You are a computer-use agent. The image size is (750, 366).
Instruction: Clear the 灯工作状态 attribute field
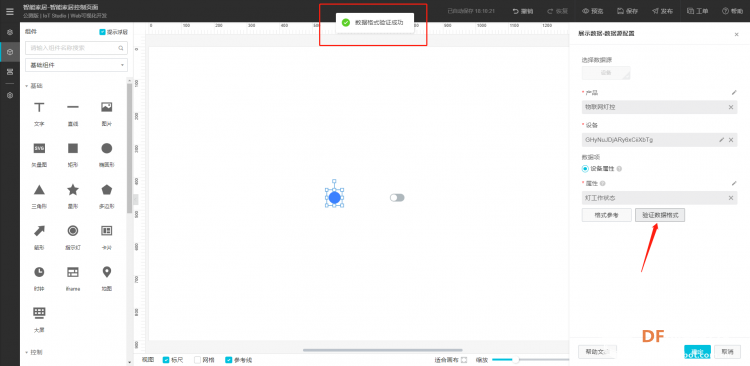731,198
